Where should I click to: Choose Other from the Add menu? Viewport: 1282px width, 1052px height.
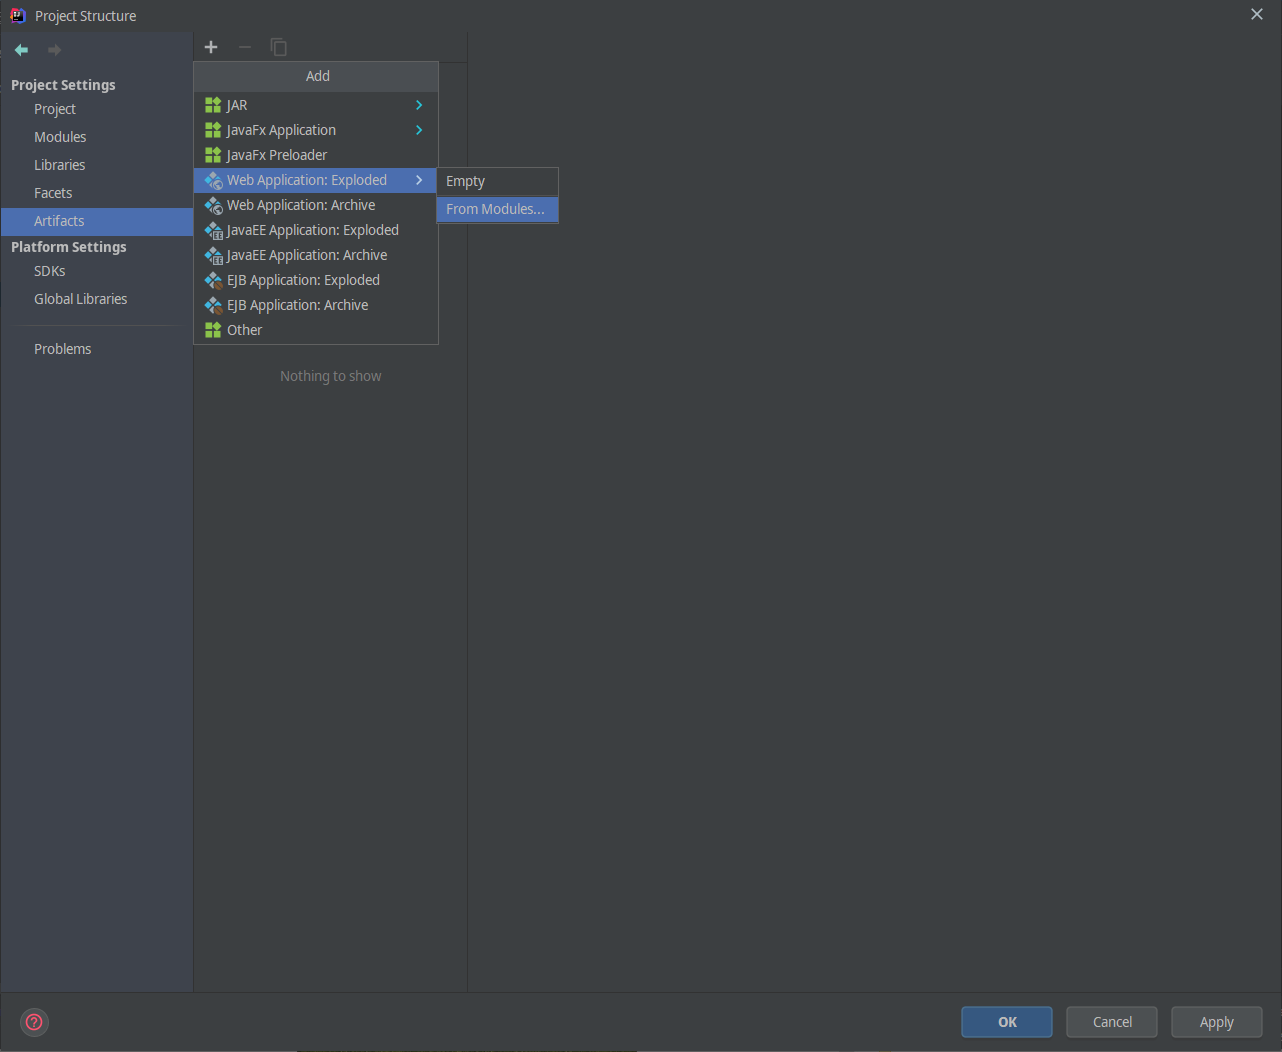(316, 330)
